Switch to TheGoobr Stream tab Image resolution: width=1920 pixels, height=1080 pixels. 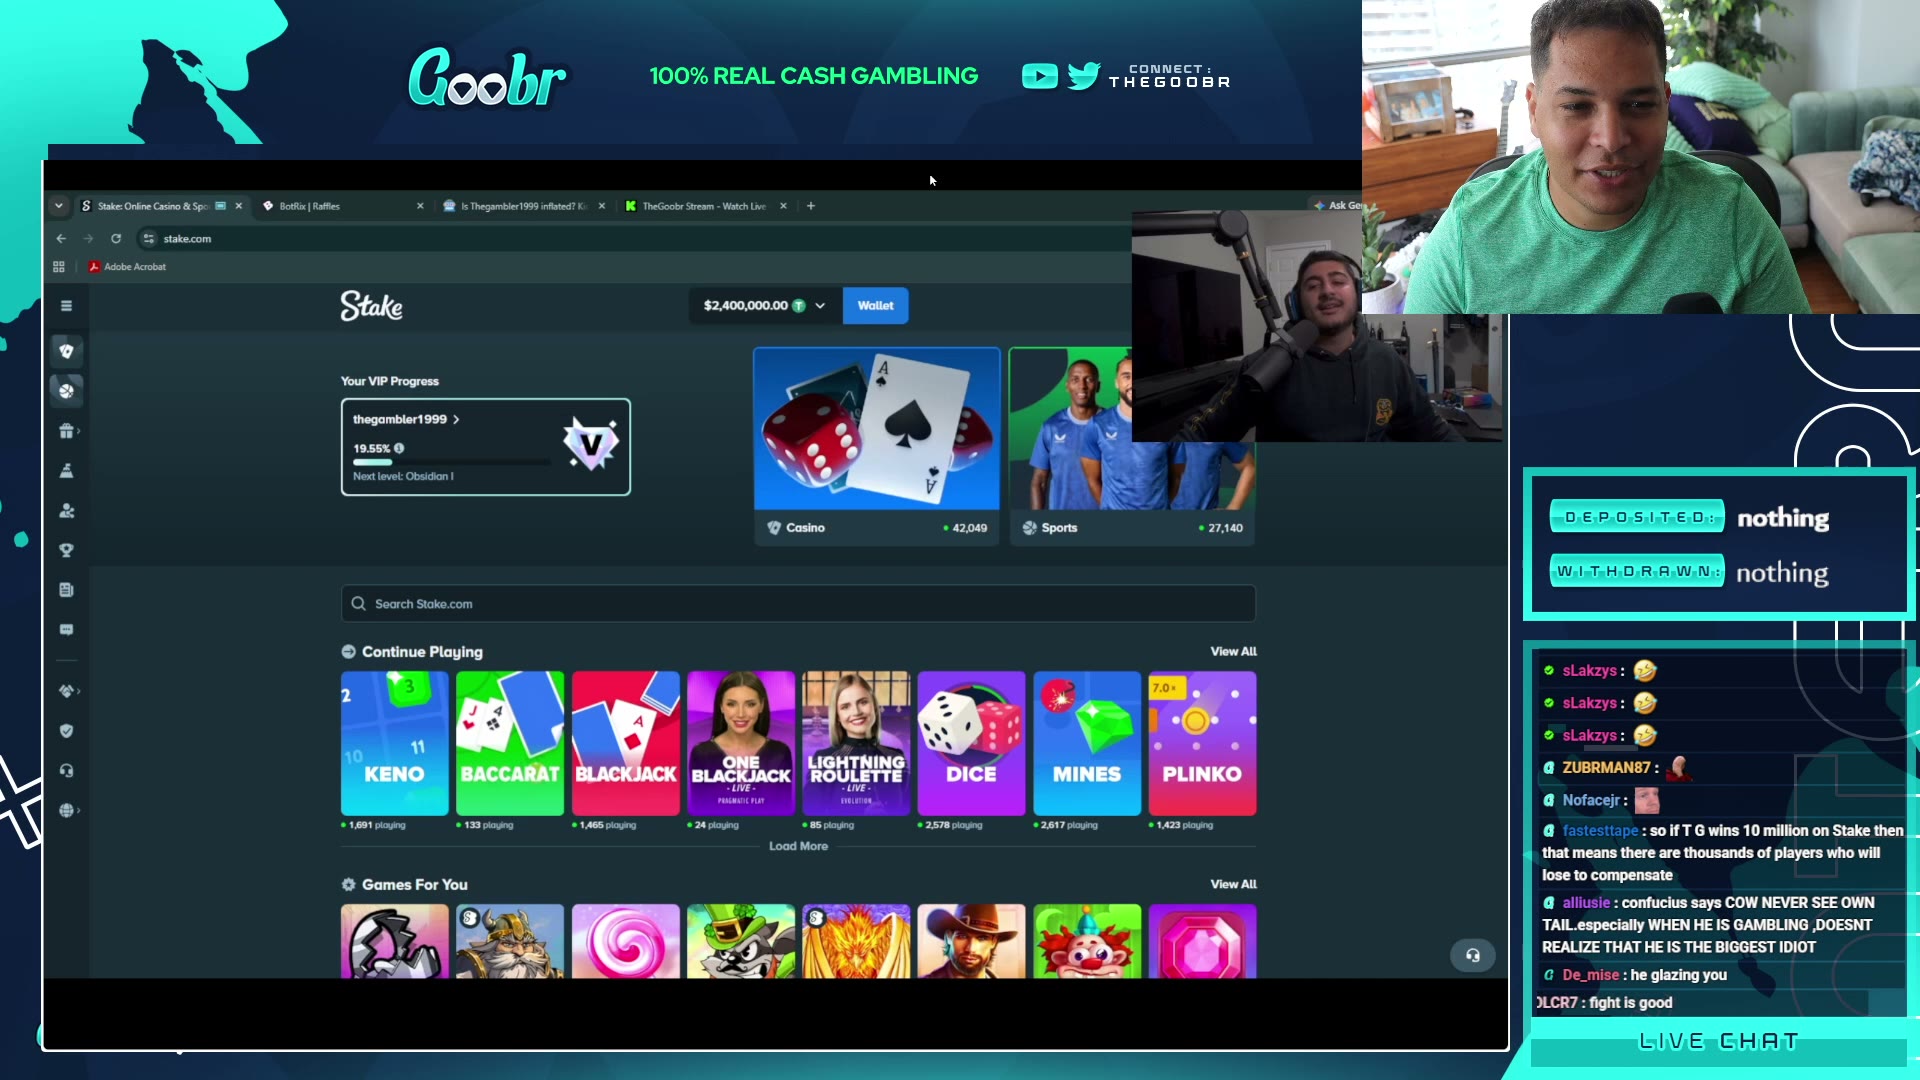click(x=704, y=206)
